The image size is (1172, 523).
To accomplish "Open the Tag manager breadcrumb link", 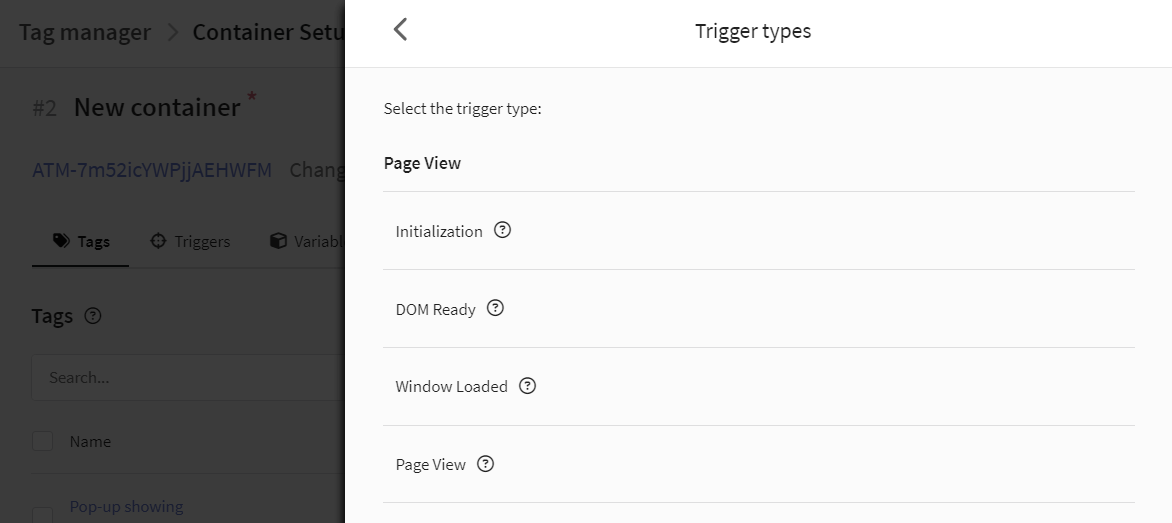I will tap(84, 32).
